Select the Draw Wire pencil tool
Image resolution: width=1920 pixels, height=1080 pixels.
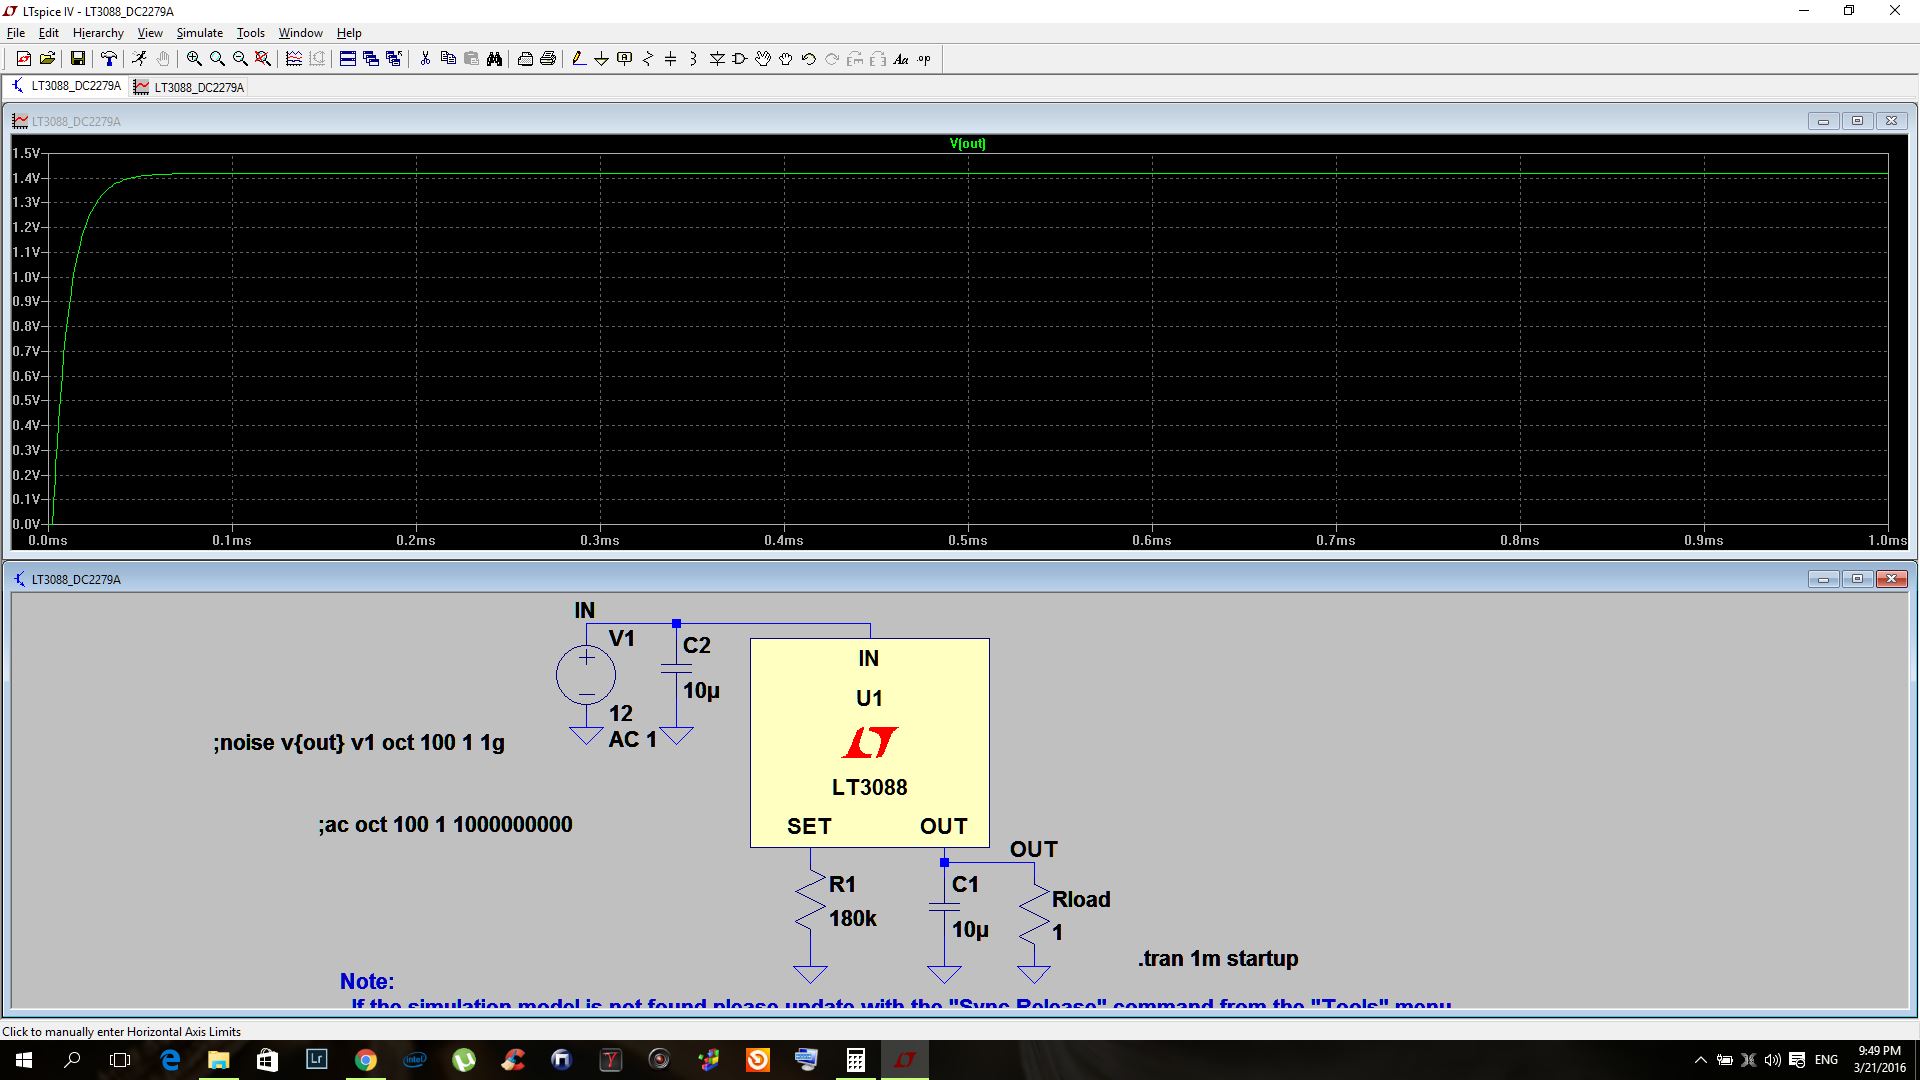tap(579, 59)
